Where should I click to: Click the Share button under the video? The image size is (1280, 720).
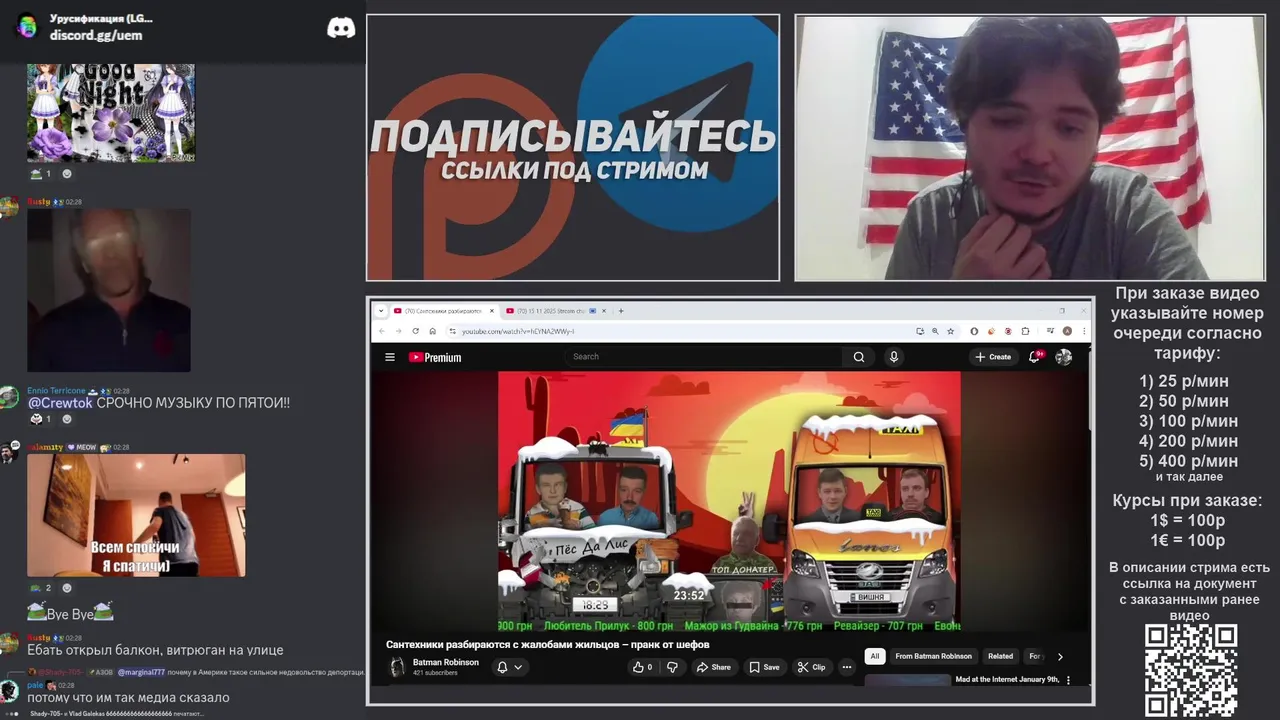tap(714, 667)
